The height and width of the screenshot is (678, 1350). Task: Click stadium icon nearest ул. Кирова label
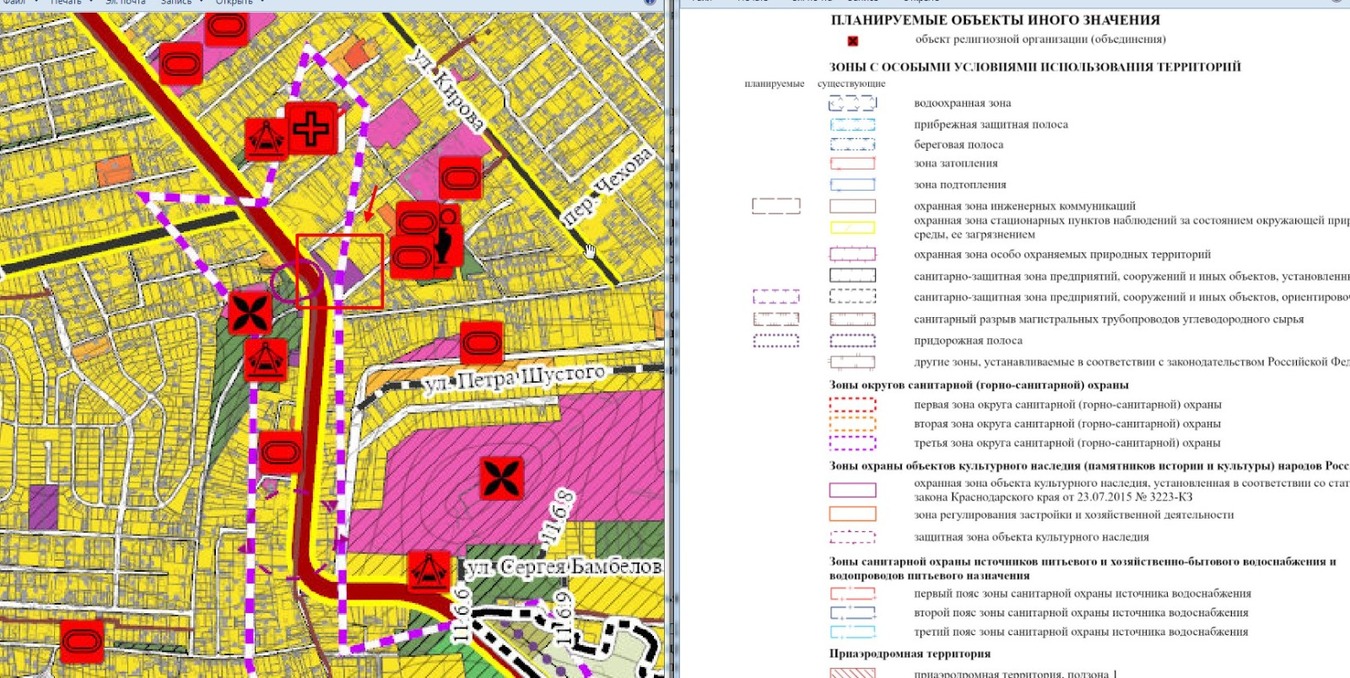pos(460,178)
